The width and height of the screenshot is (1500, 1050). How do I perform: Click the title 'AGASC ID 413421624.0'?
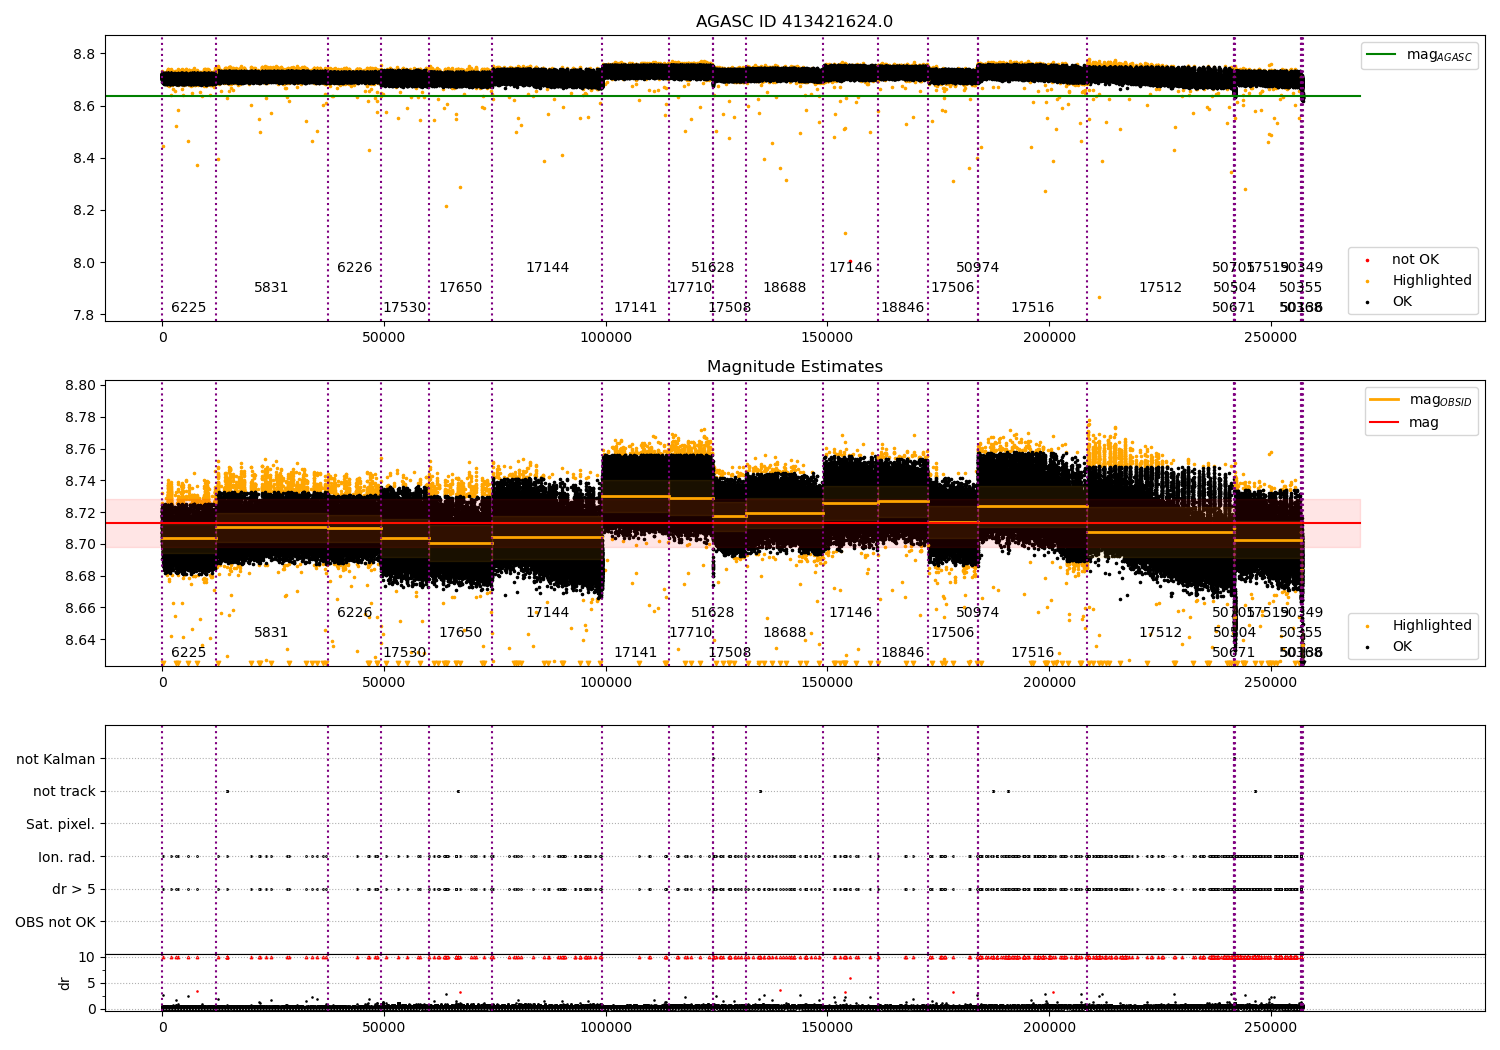[794, 22]
